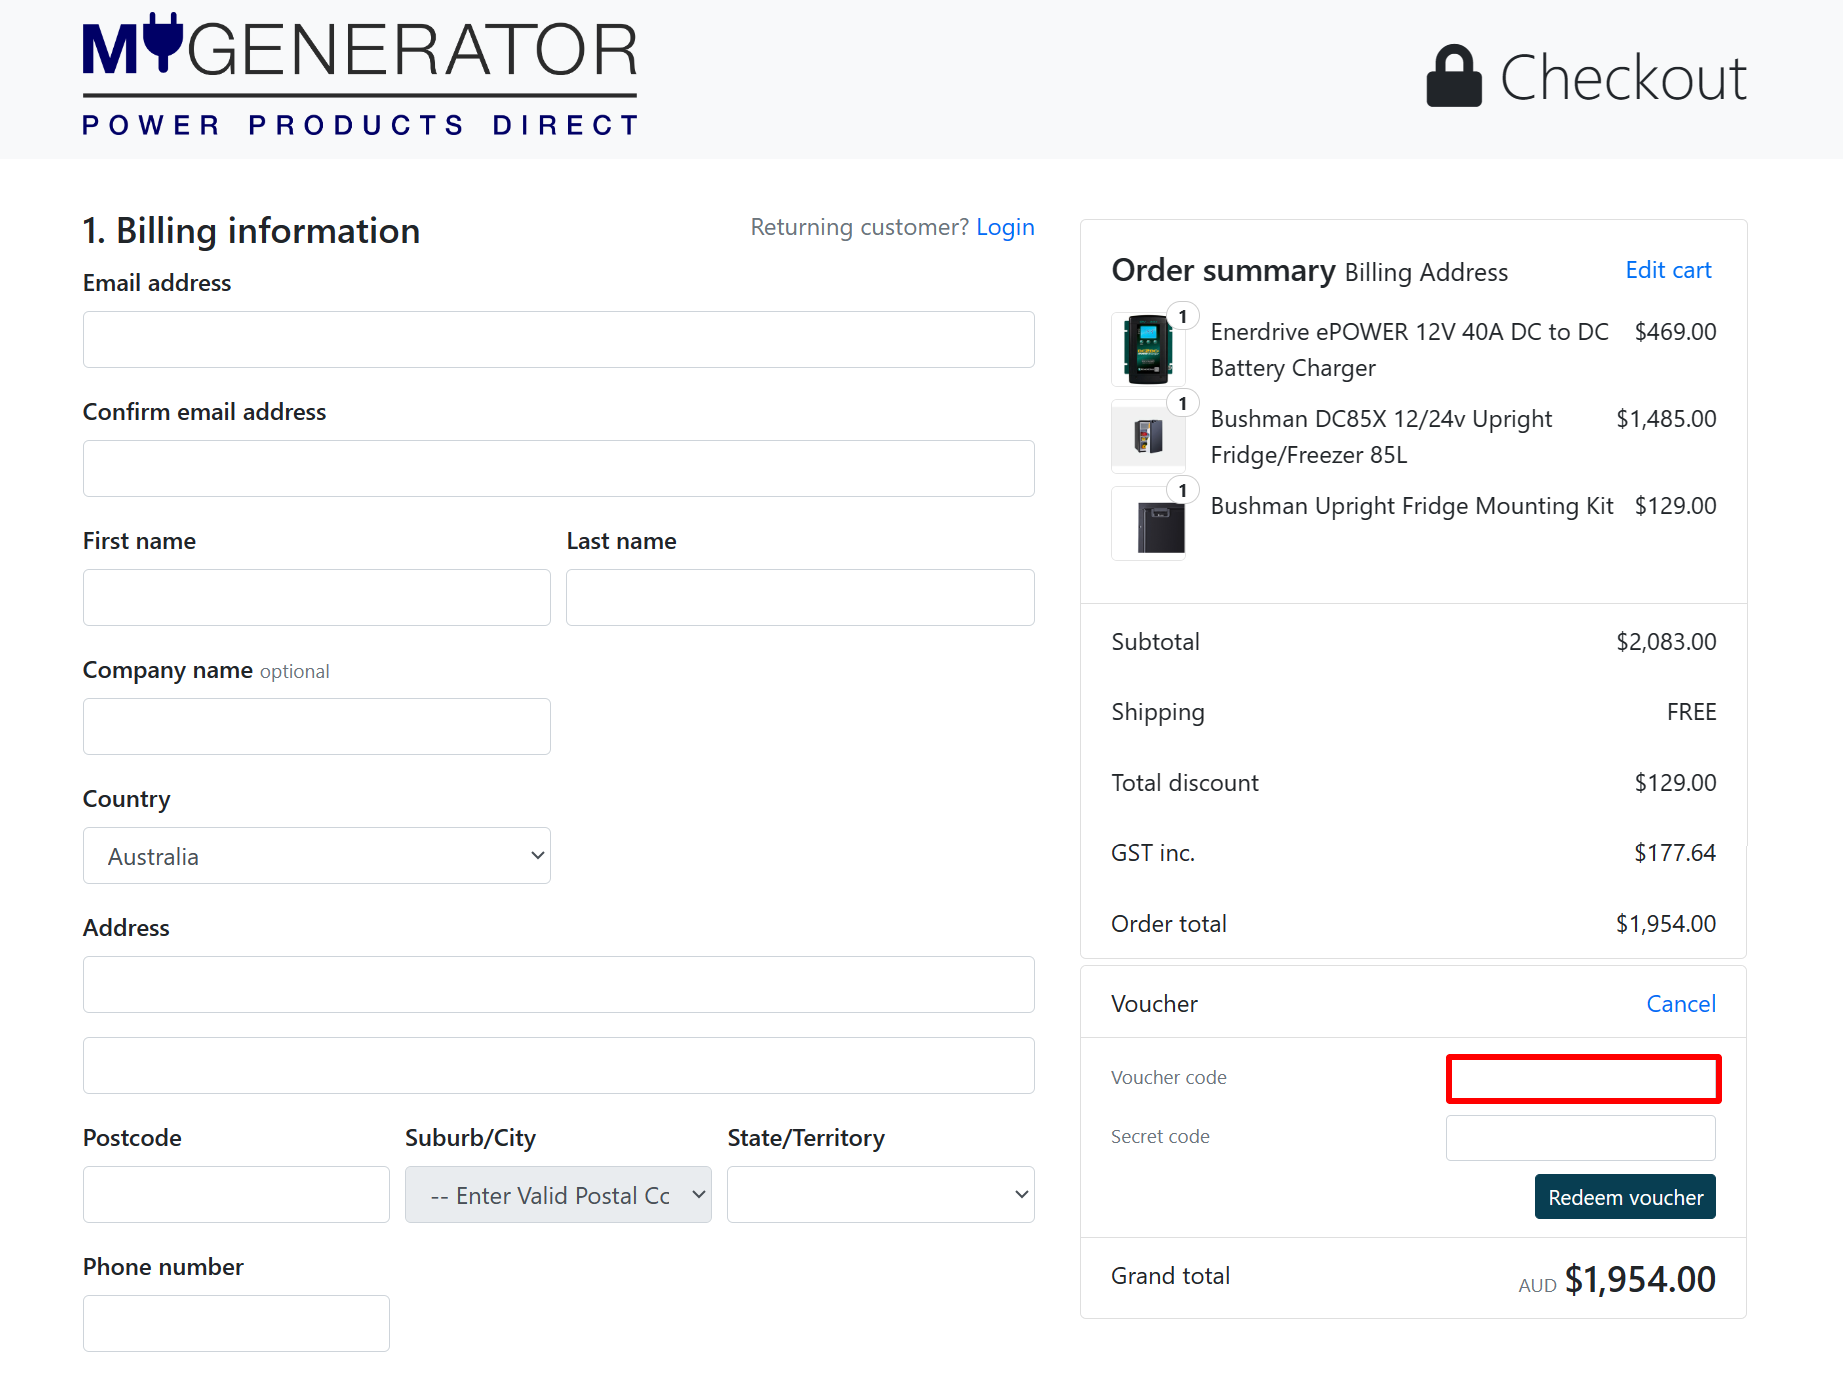Image resolution: width=1843 pixels, height=1378 pixels.
Task: Click the Enerdrive battery charger thumbnail
Action: [x=1148, y=349]
